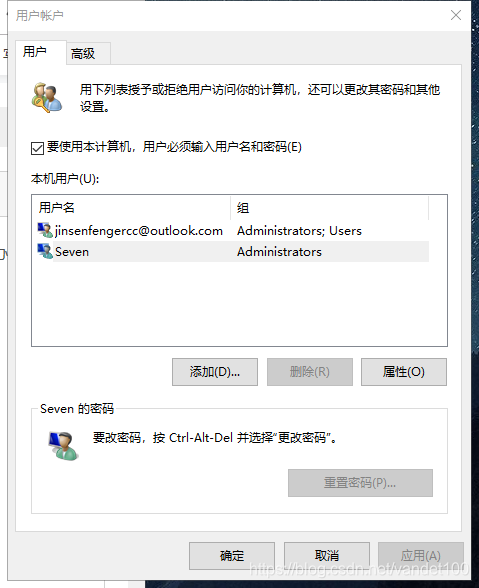Click empty area of user list
Screen dimensions: 479x588
click(239, 304)
